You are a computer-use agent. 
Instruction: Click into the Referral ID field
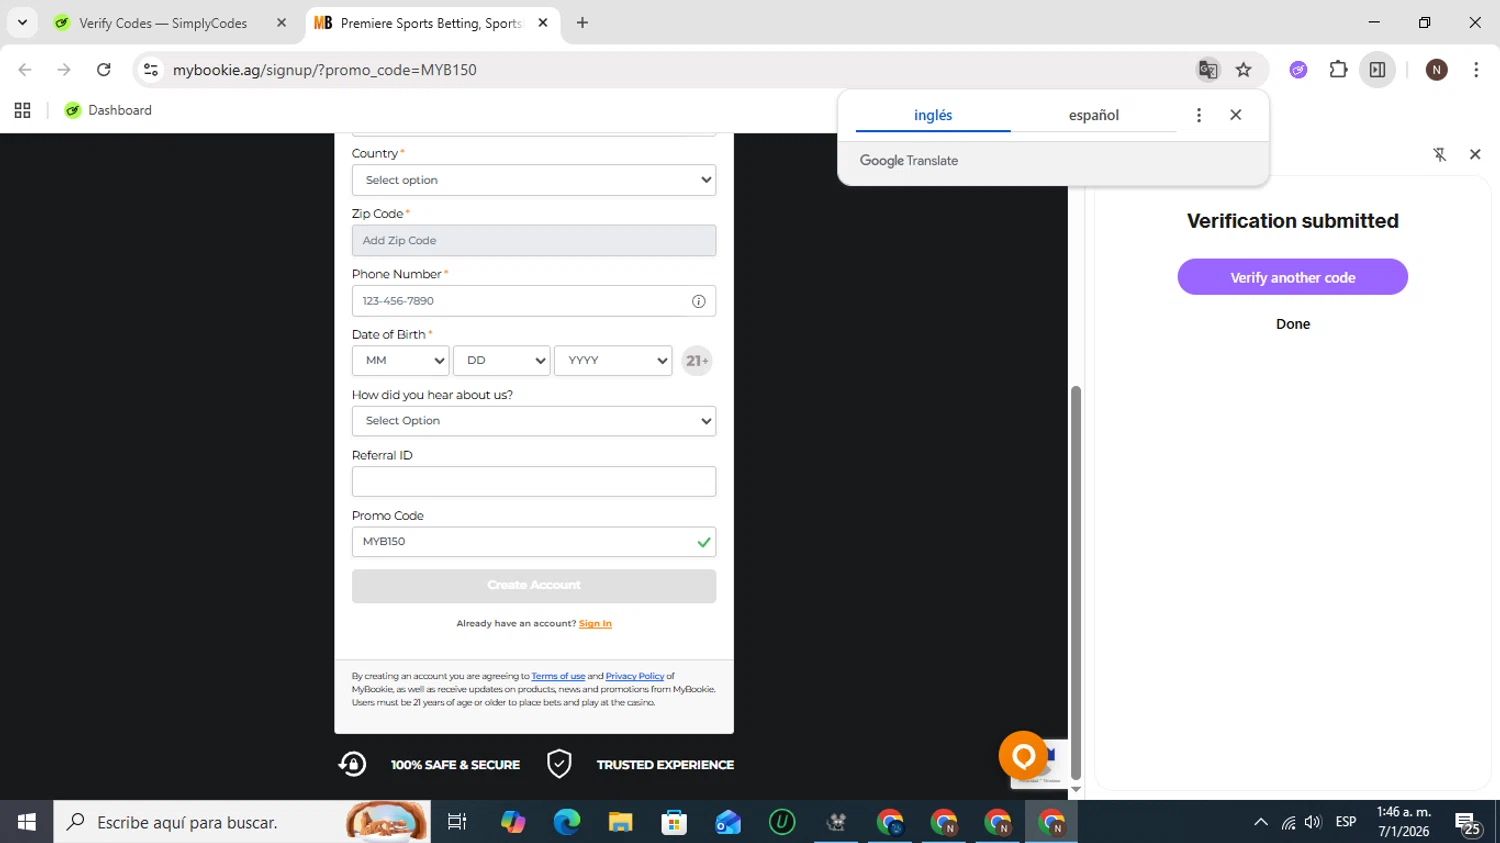pos(534,482)
